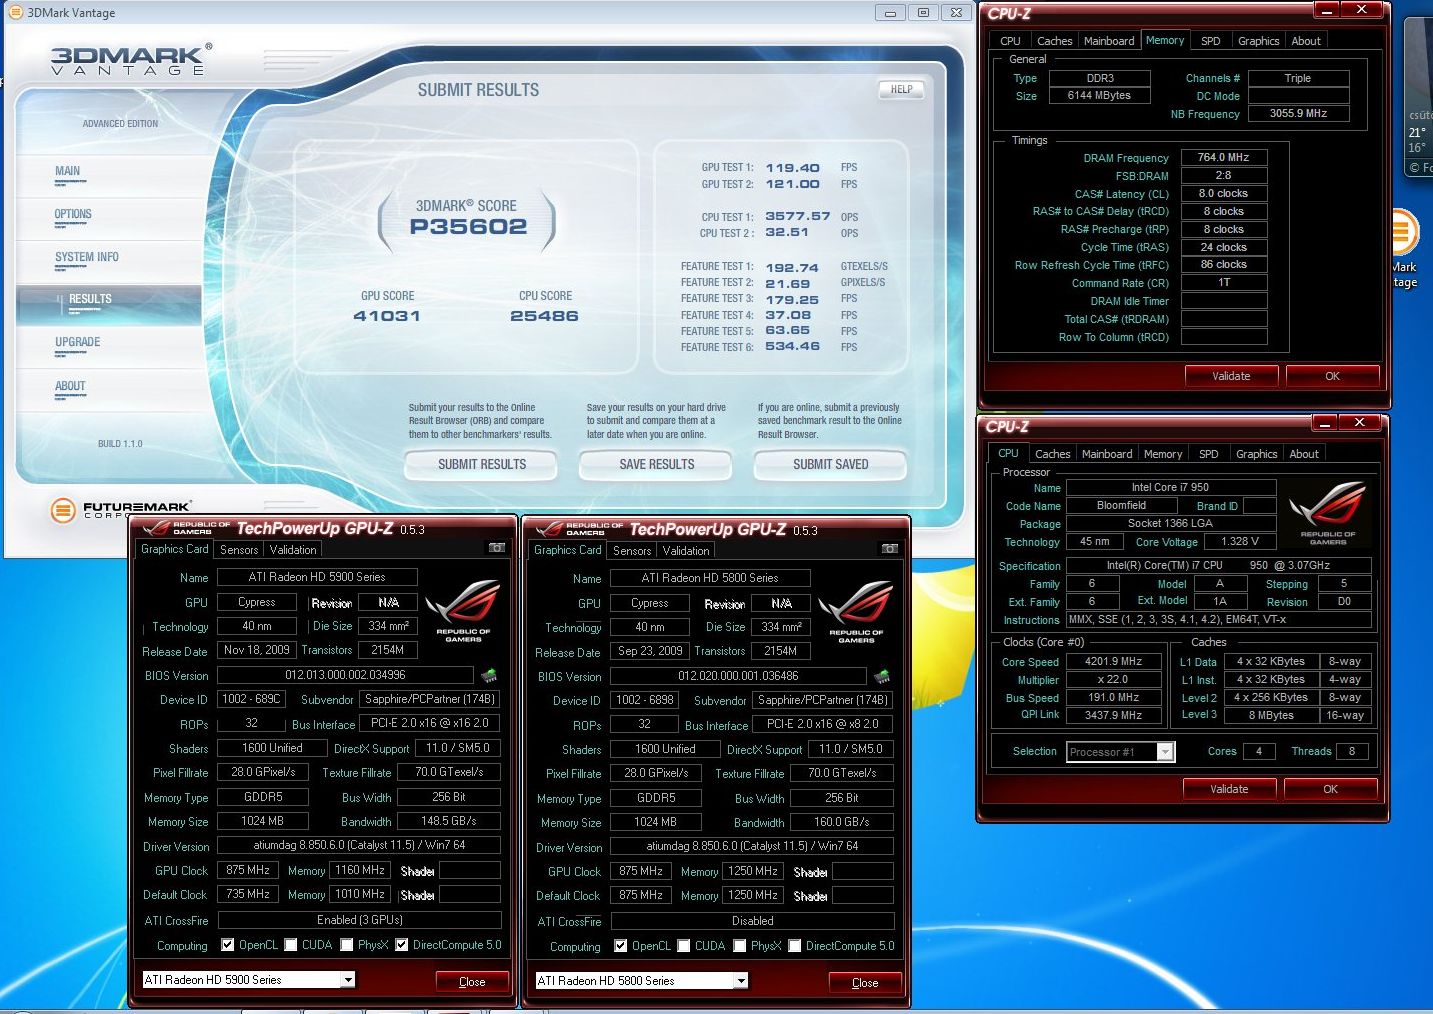
Task: Click the HELP button in 3DMark
Action: pyautogui.click(x=901, y=89)
